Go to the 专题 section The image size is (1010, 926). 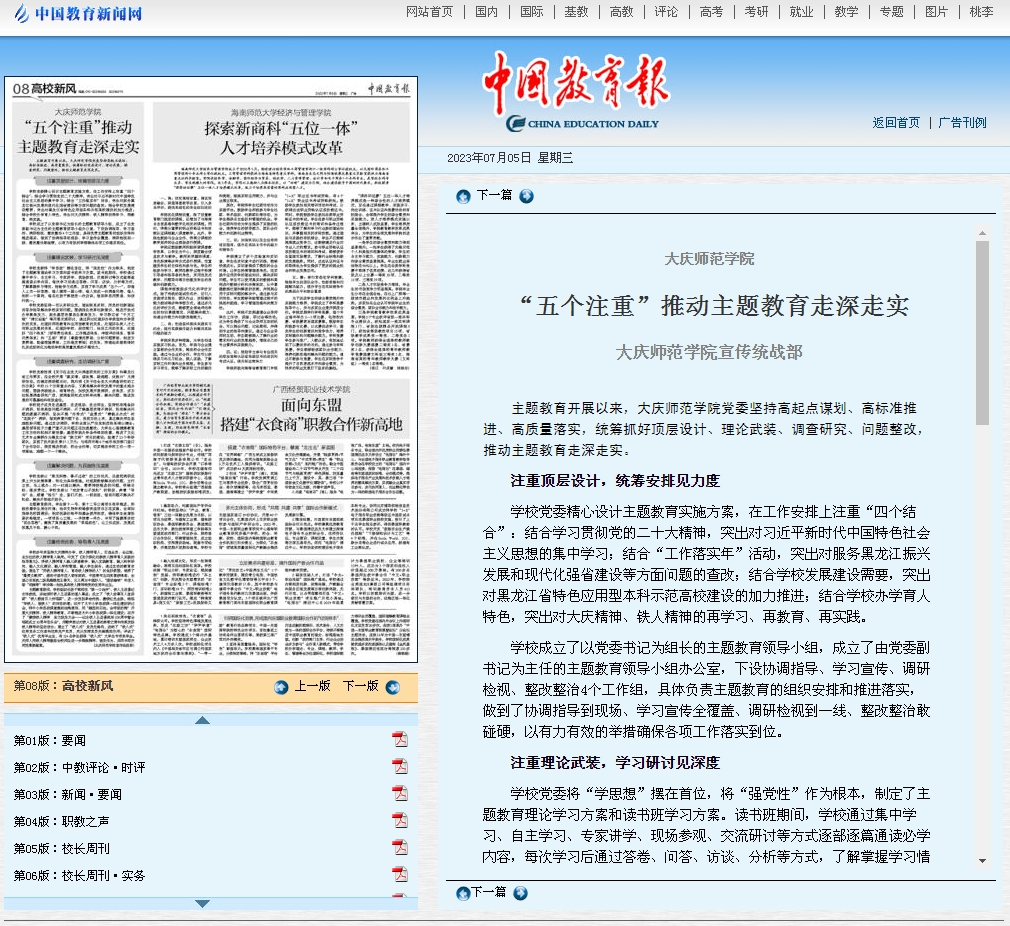[891, 12]
